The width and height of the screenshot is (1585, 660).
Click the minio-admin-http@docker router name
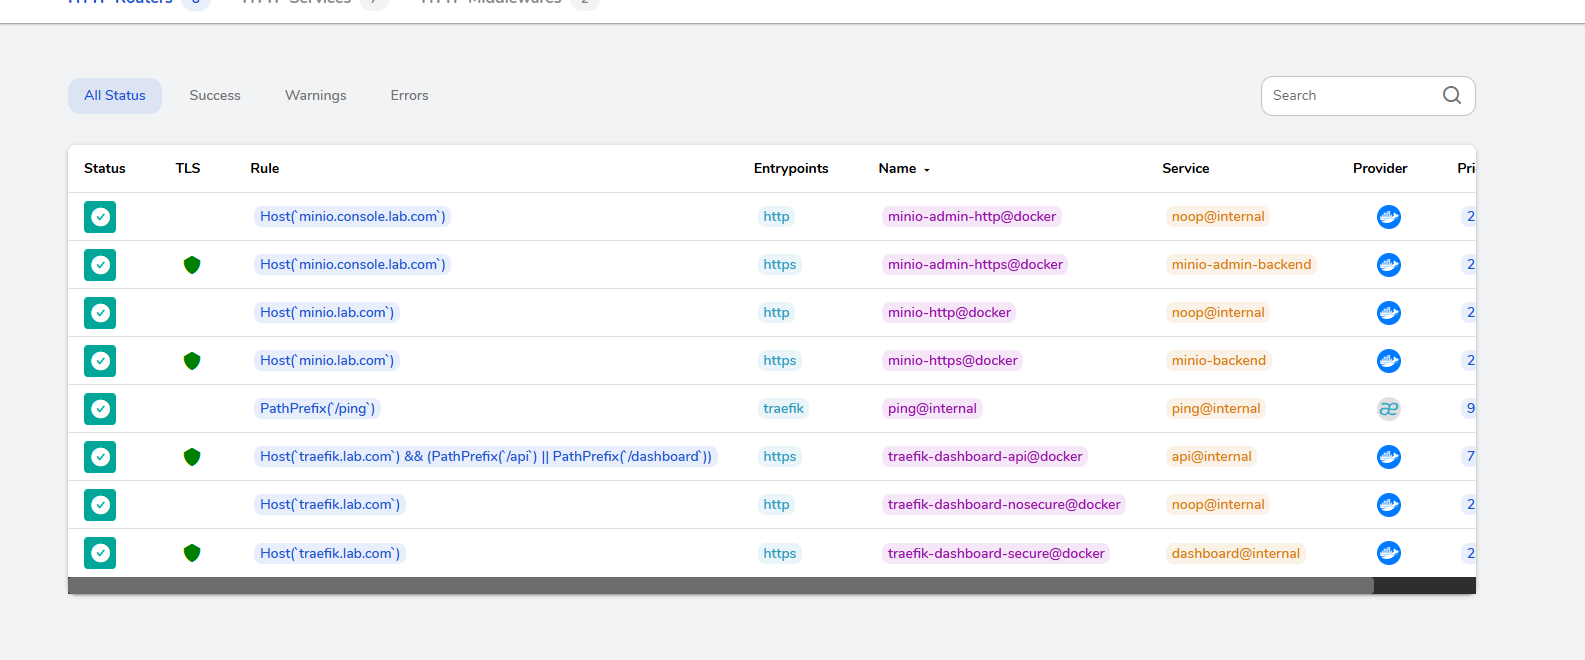click(x=972, y=217)
